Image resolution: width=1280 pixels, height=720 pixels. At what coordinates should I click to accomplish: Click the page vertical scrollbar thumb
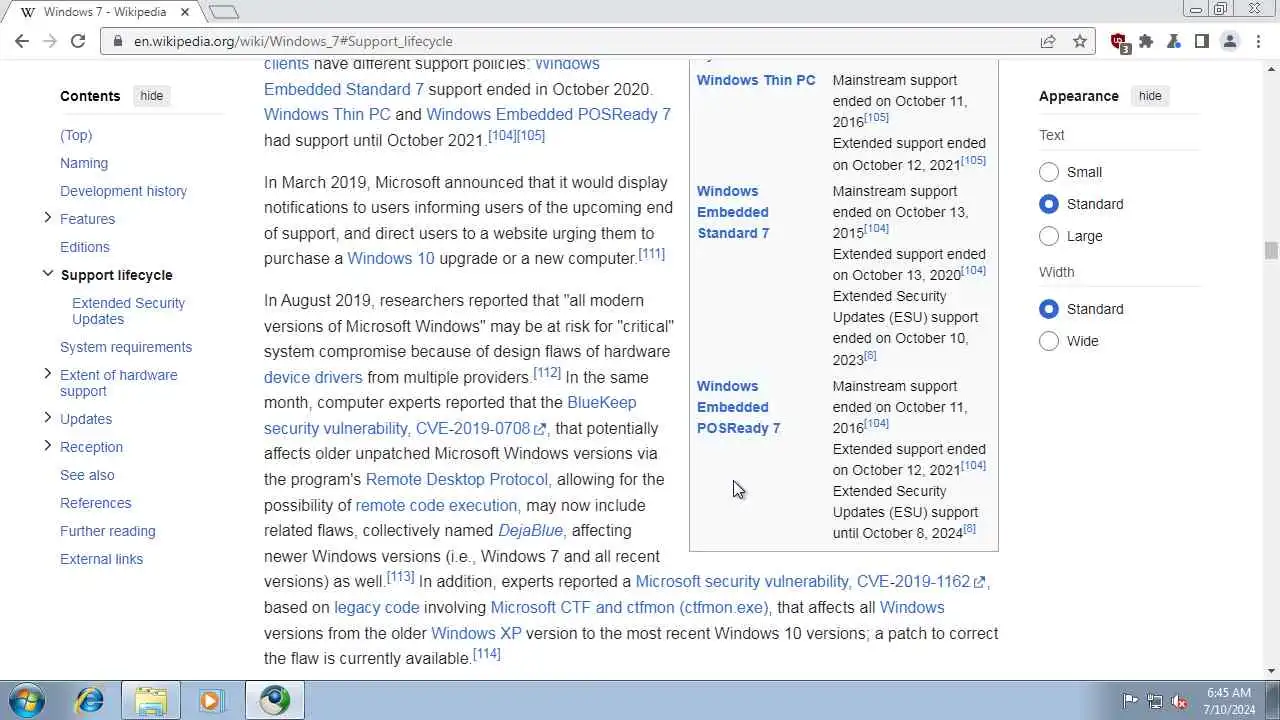pyautogui.click(x=1271, y=251)
